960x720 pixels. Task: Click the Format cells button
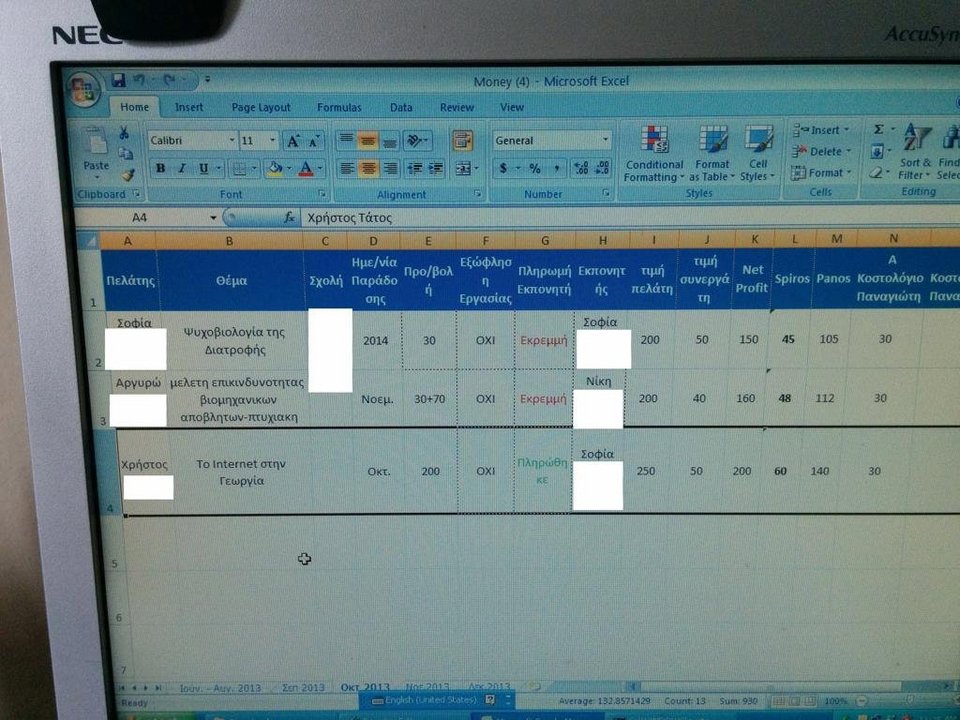coord(822,173)
